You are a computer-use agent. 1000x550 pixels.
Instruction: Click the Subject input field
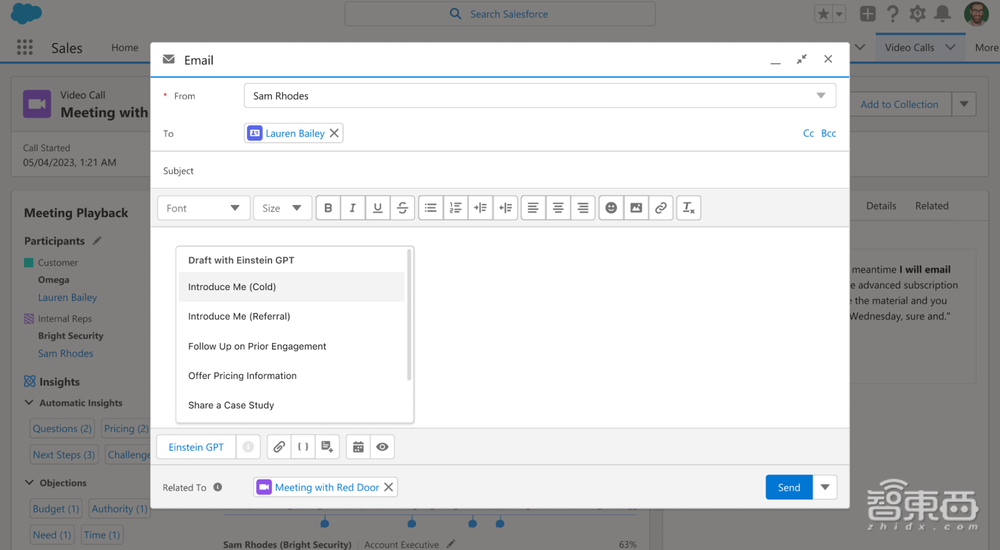[499, 170]
